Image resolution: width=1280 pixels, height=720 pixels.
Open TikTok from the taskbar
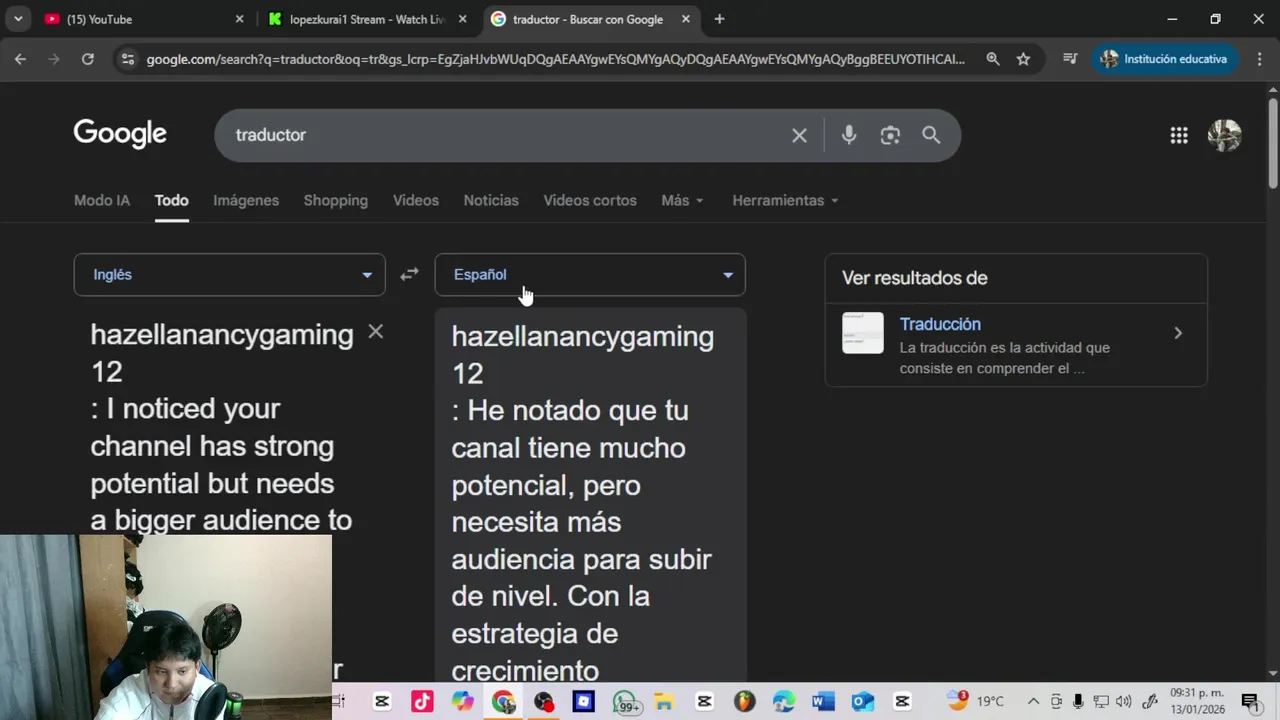(422, 702)
